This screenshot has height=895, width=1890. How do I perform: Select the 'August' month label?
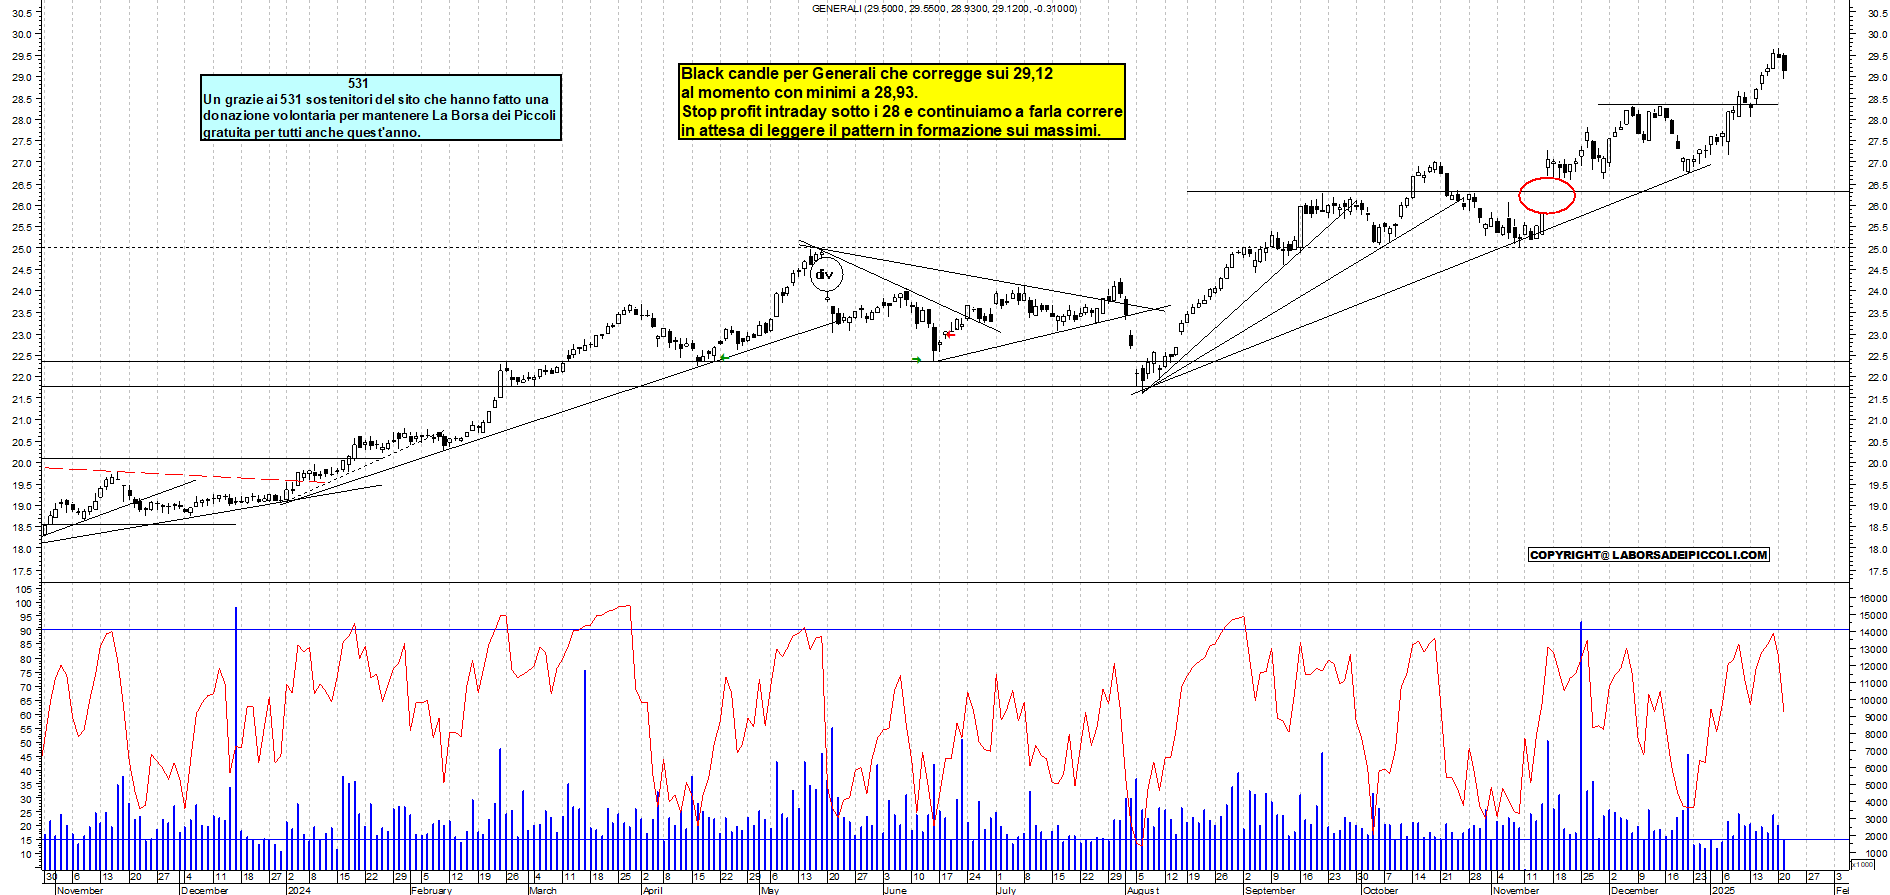pyautogui.click(x=1143, y=890)
